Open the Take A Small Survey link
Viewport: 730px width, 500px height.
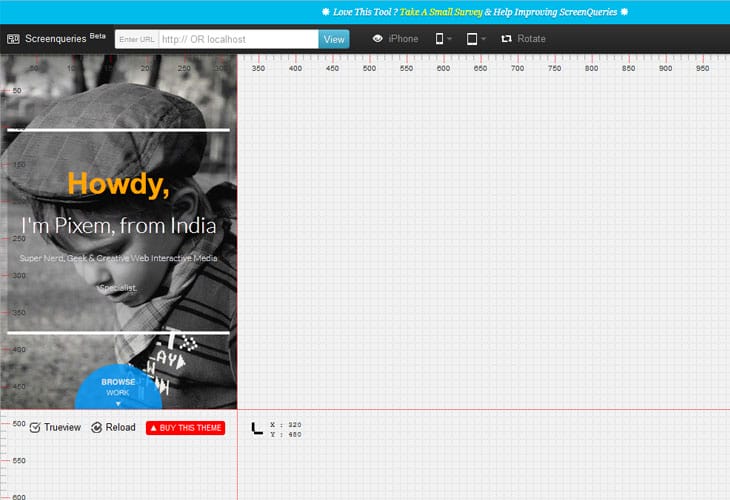click(440, 12)
